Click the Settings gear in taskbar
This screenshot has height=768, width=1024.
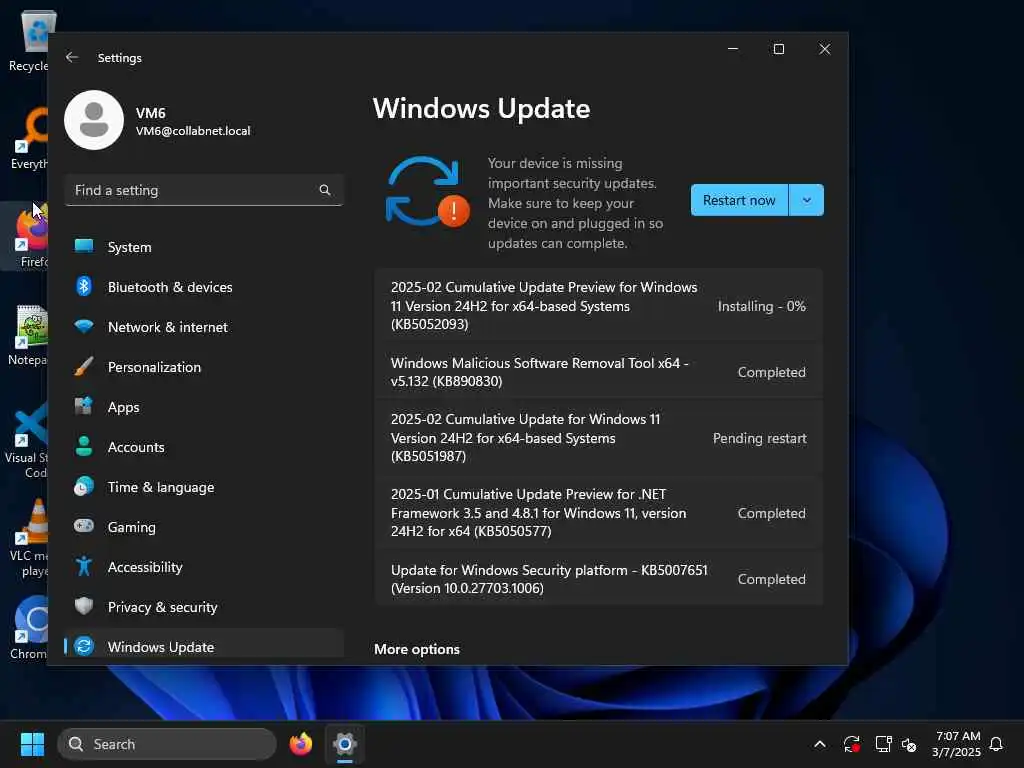click(345, 744)
